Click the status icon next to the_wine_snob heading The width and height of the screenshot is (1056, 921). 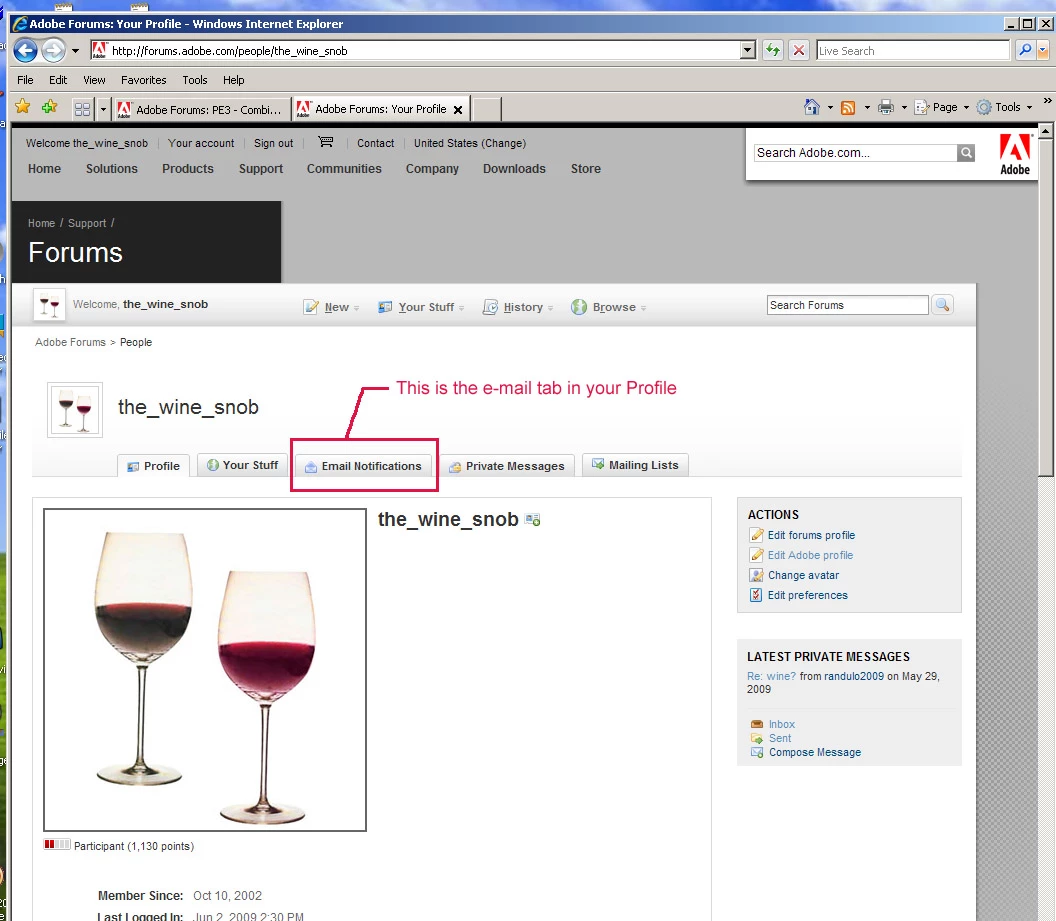(533, 520)
